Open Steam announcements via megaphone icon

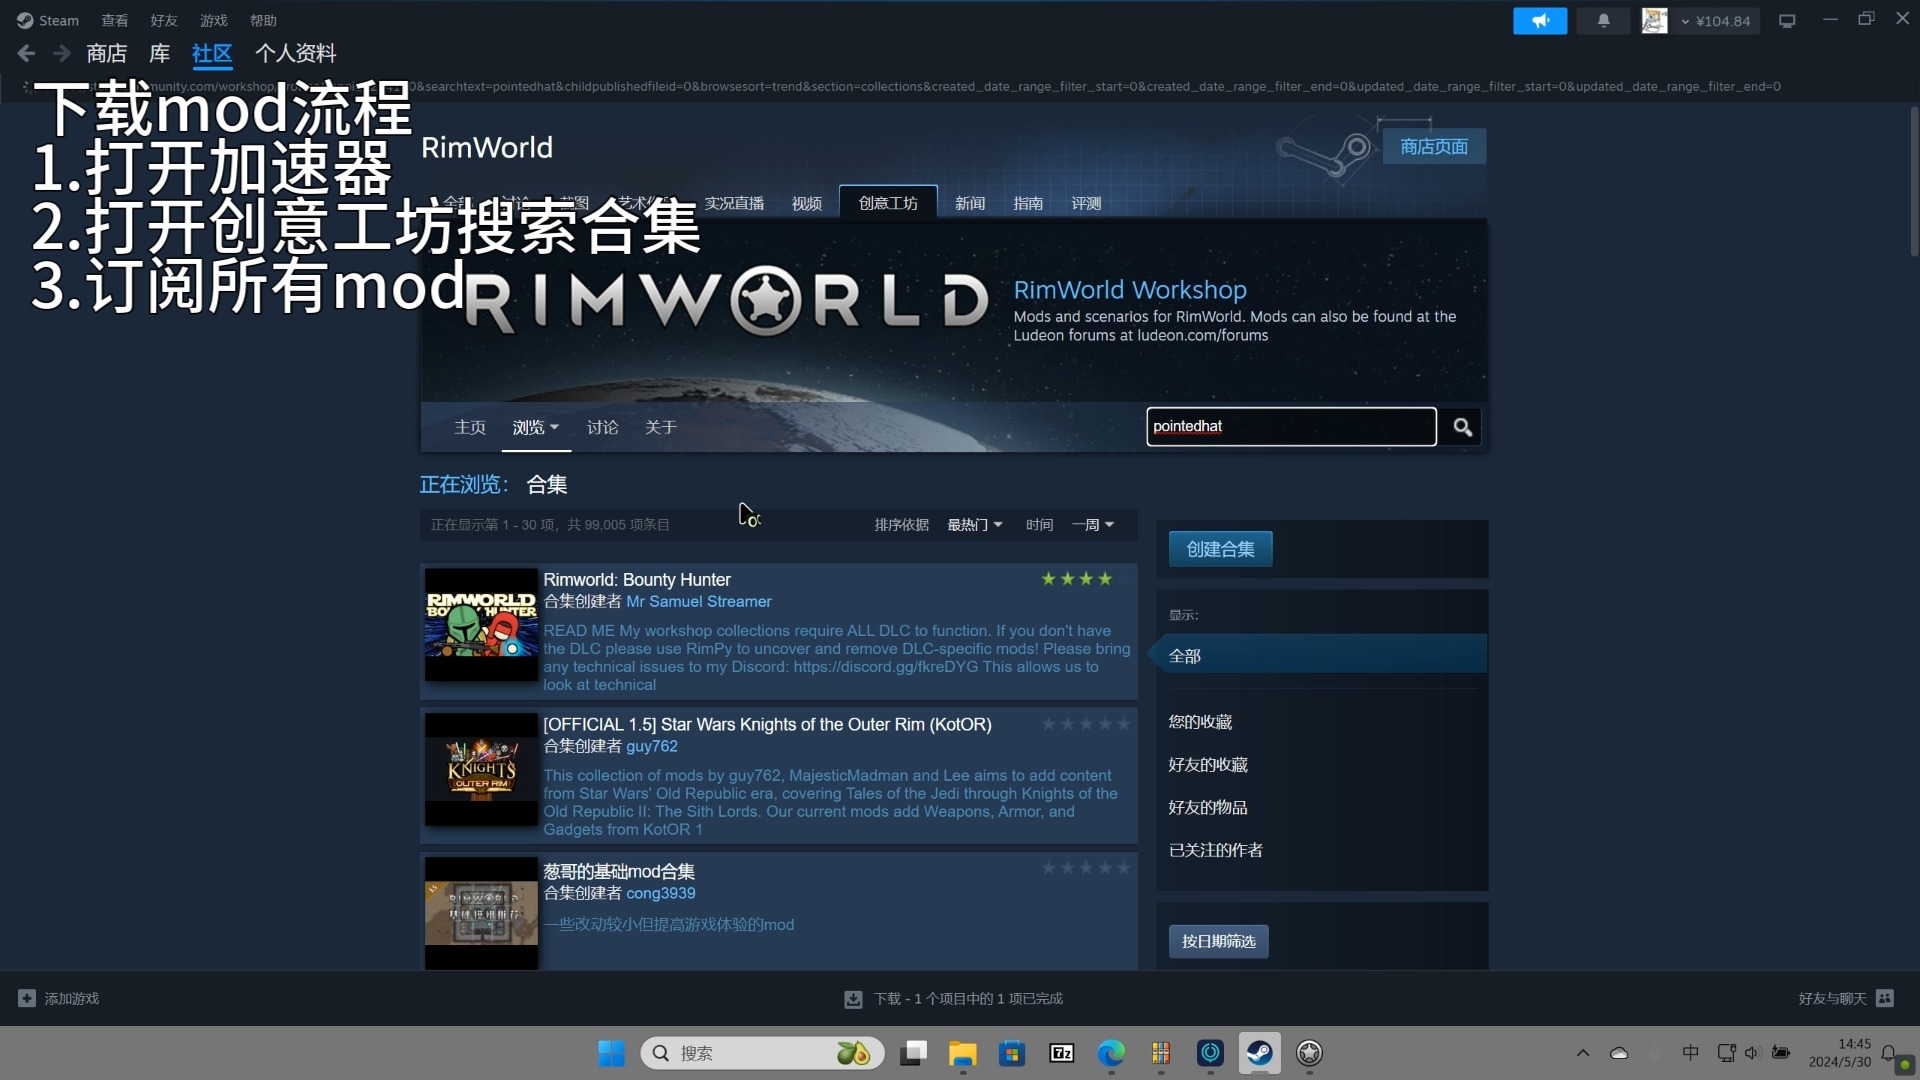point(1539,20)
